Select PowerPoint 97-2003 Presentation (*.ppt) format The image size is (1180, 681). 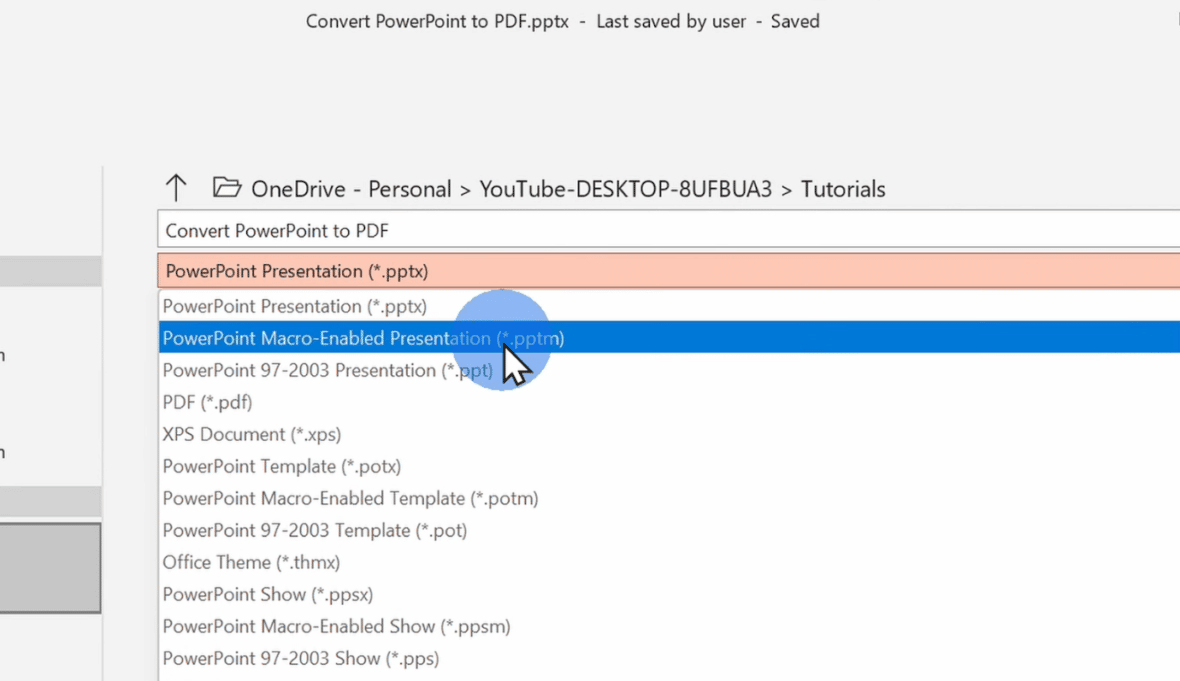click(x=327, y=370)
